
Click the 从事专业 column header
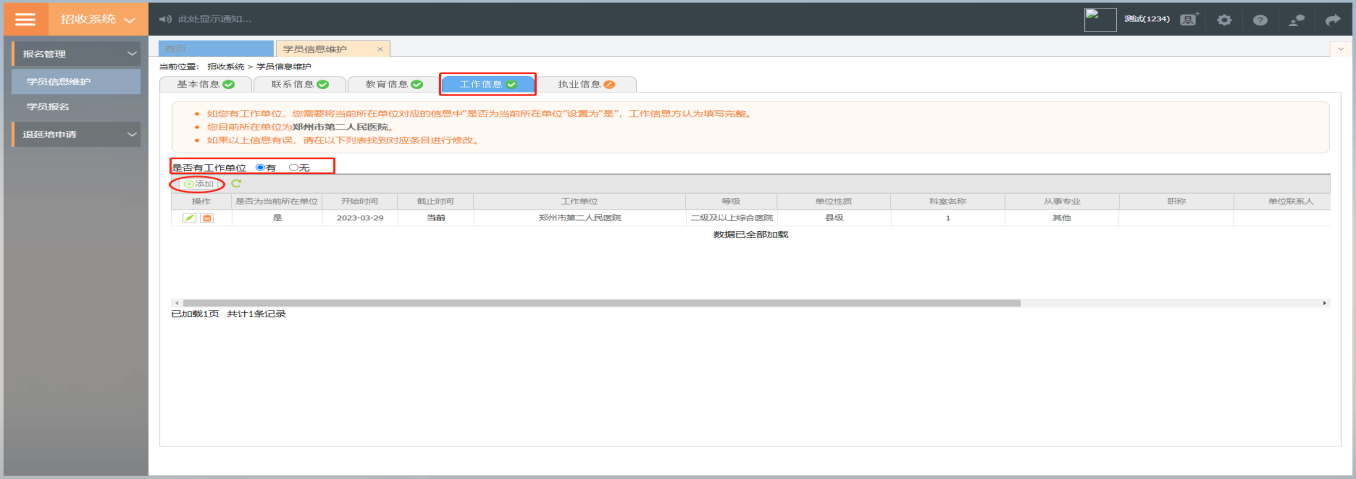point(1061,201)
